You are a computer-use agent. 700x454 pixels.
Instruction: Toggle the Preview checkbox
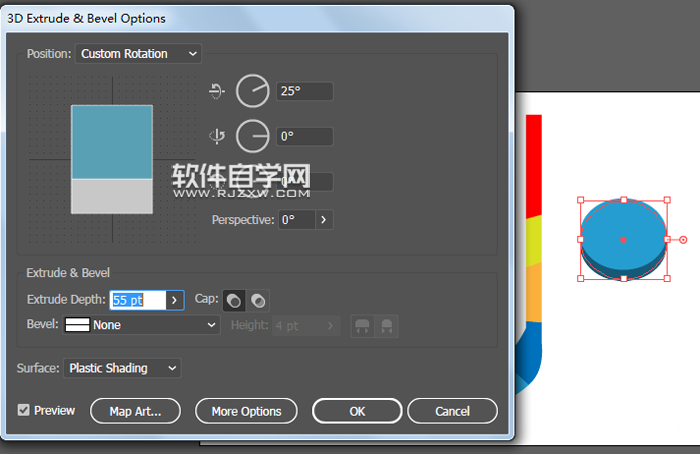pos(24,410)
